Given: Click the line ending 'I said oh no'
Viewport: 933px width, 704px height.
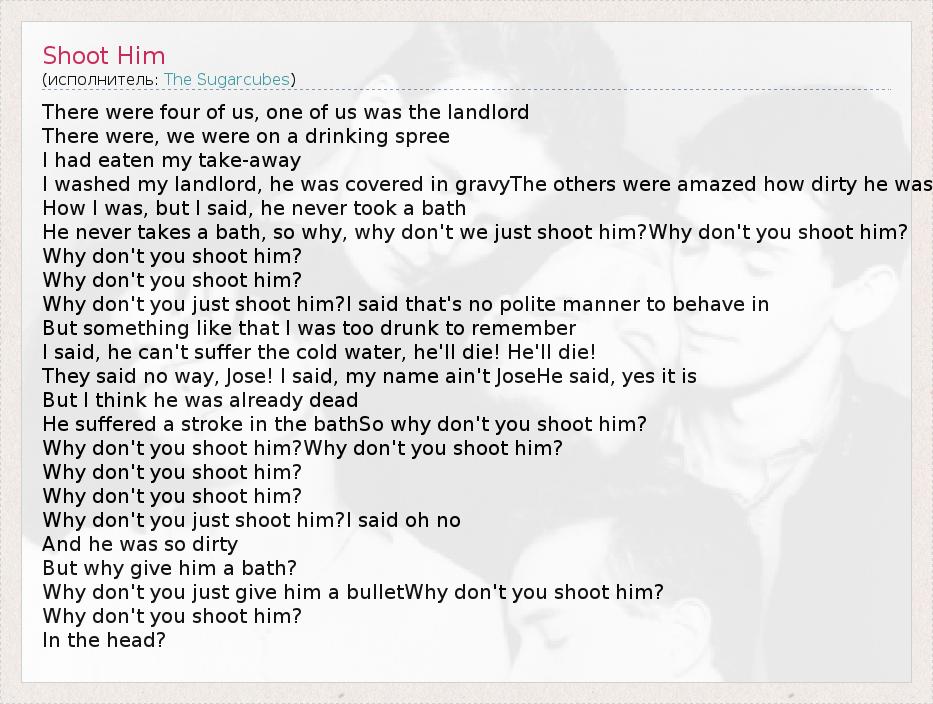Looking at the screenshot, I should pos(251,520).
